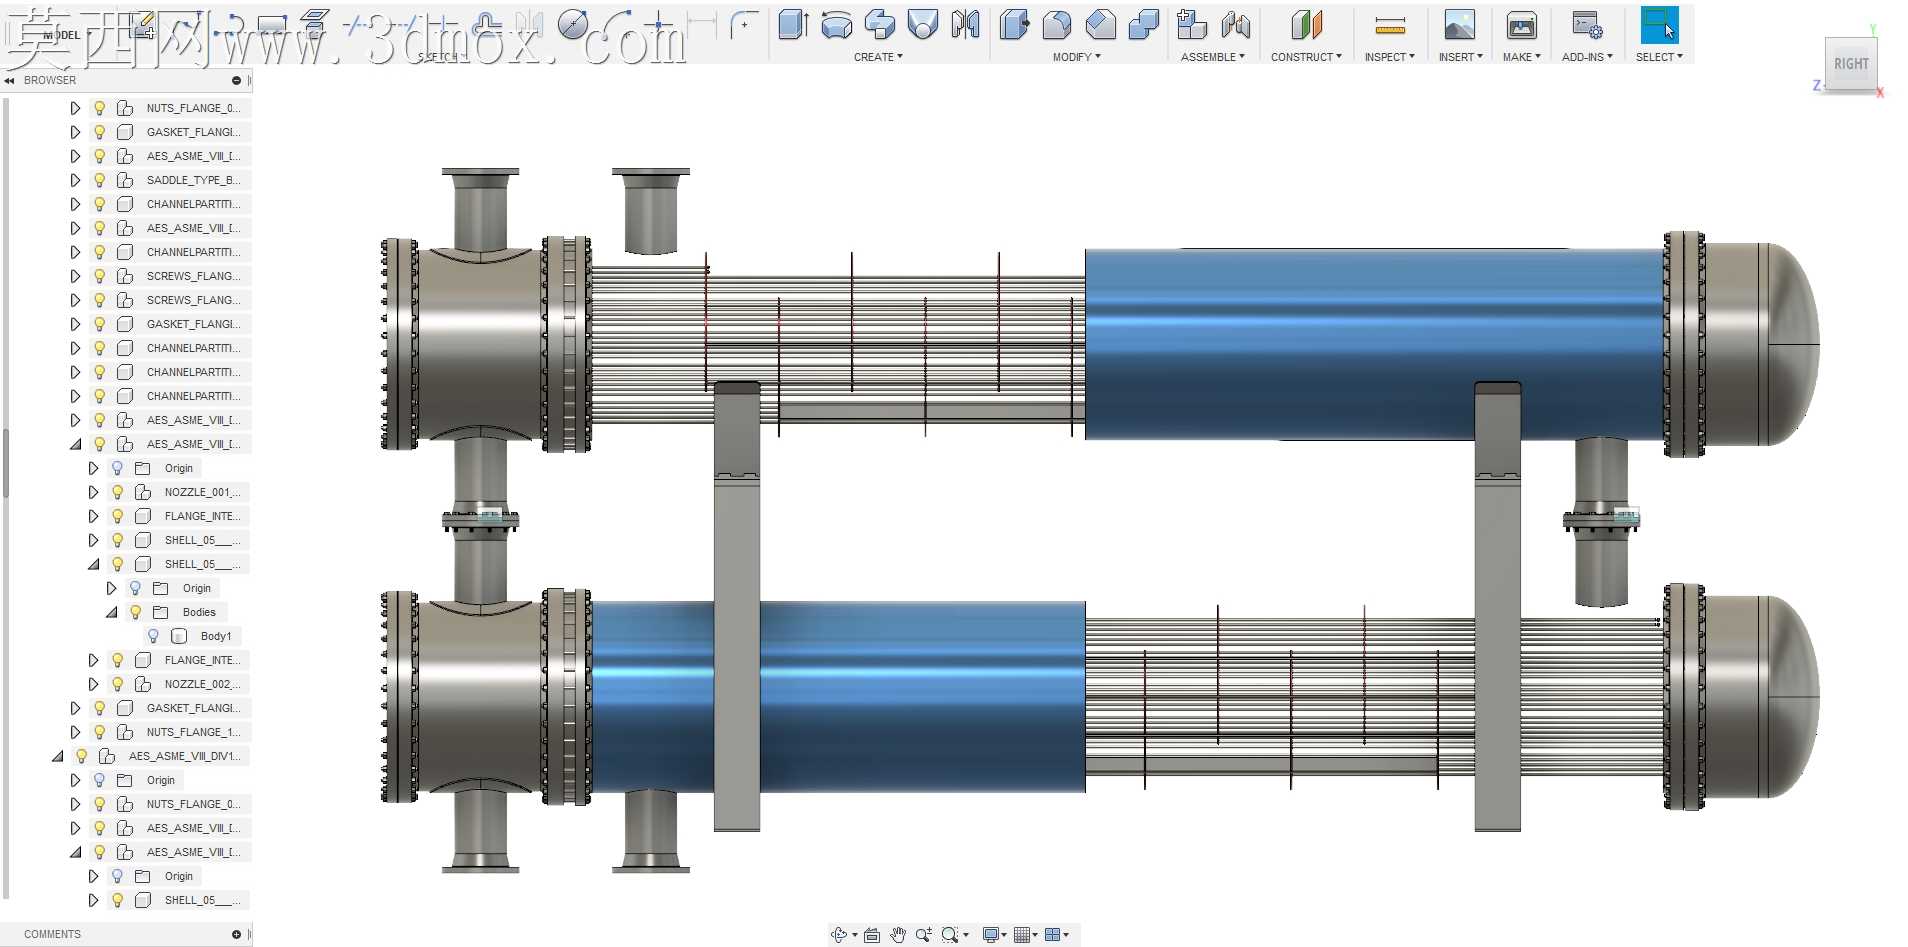Toggle visibility bulb for NOZZLE_002
1908x947 pixels.
[x=117, y=684]
